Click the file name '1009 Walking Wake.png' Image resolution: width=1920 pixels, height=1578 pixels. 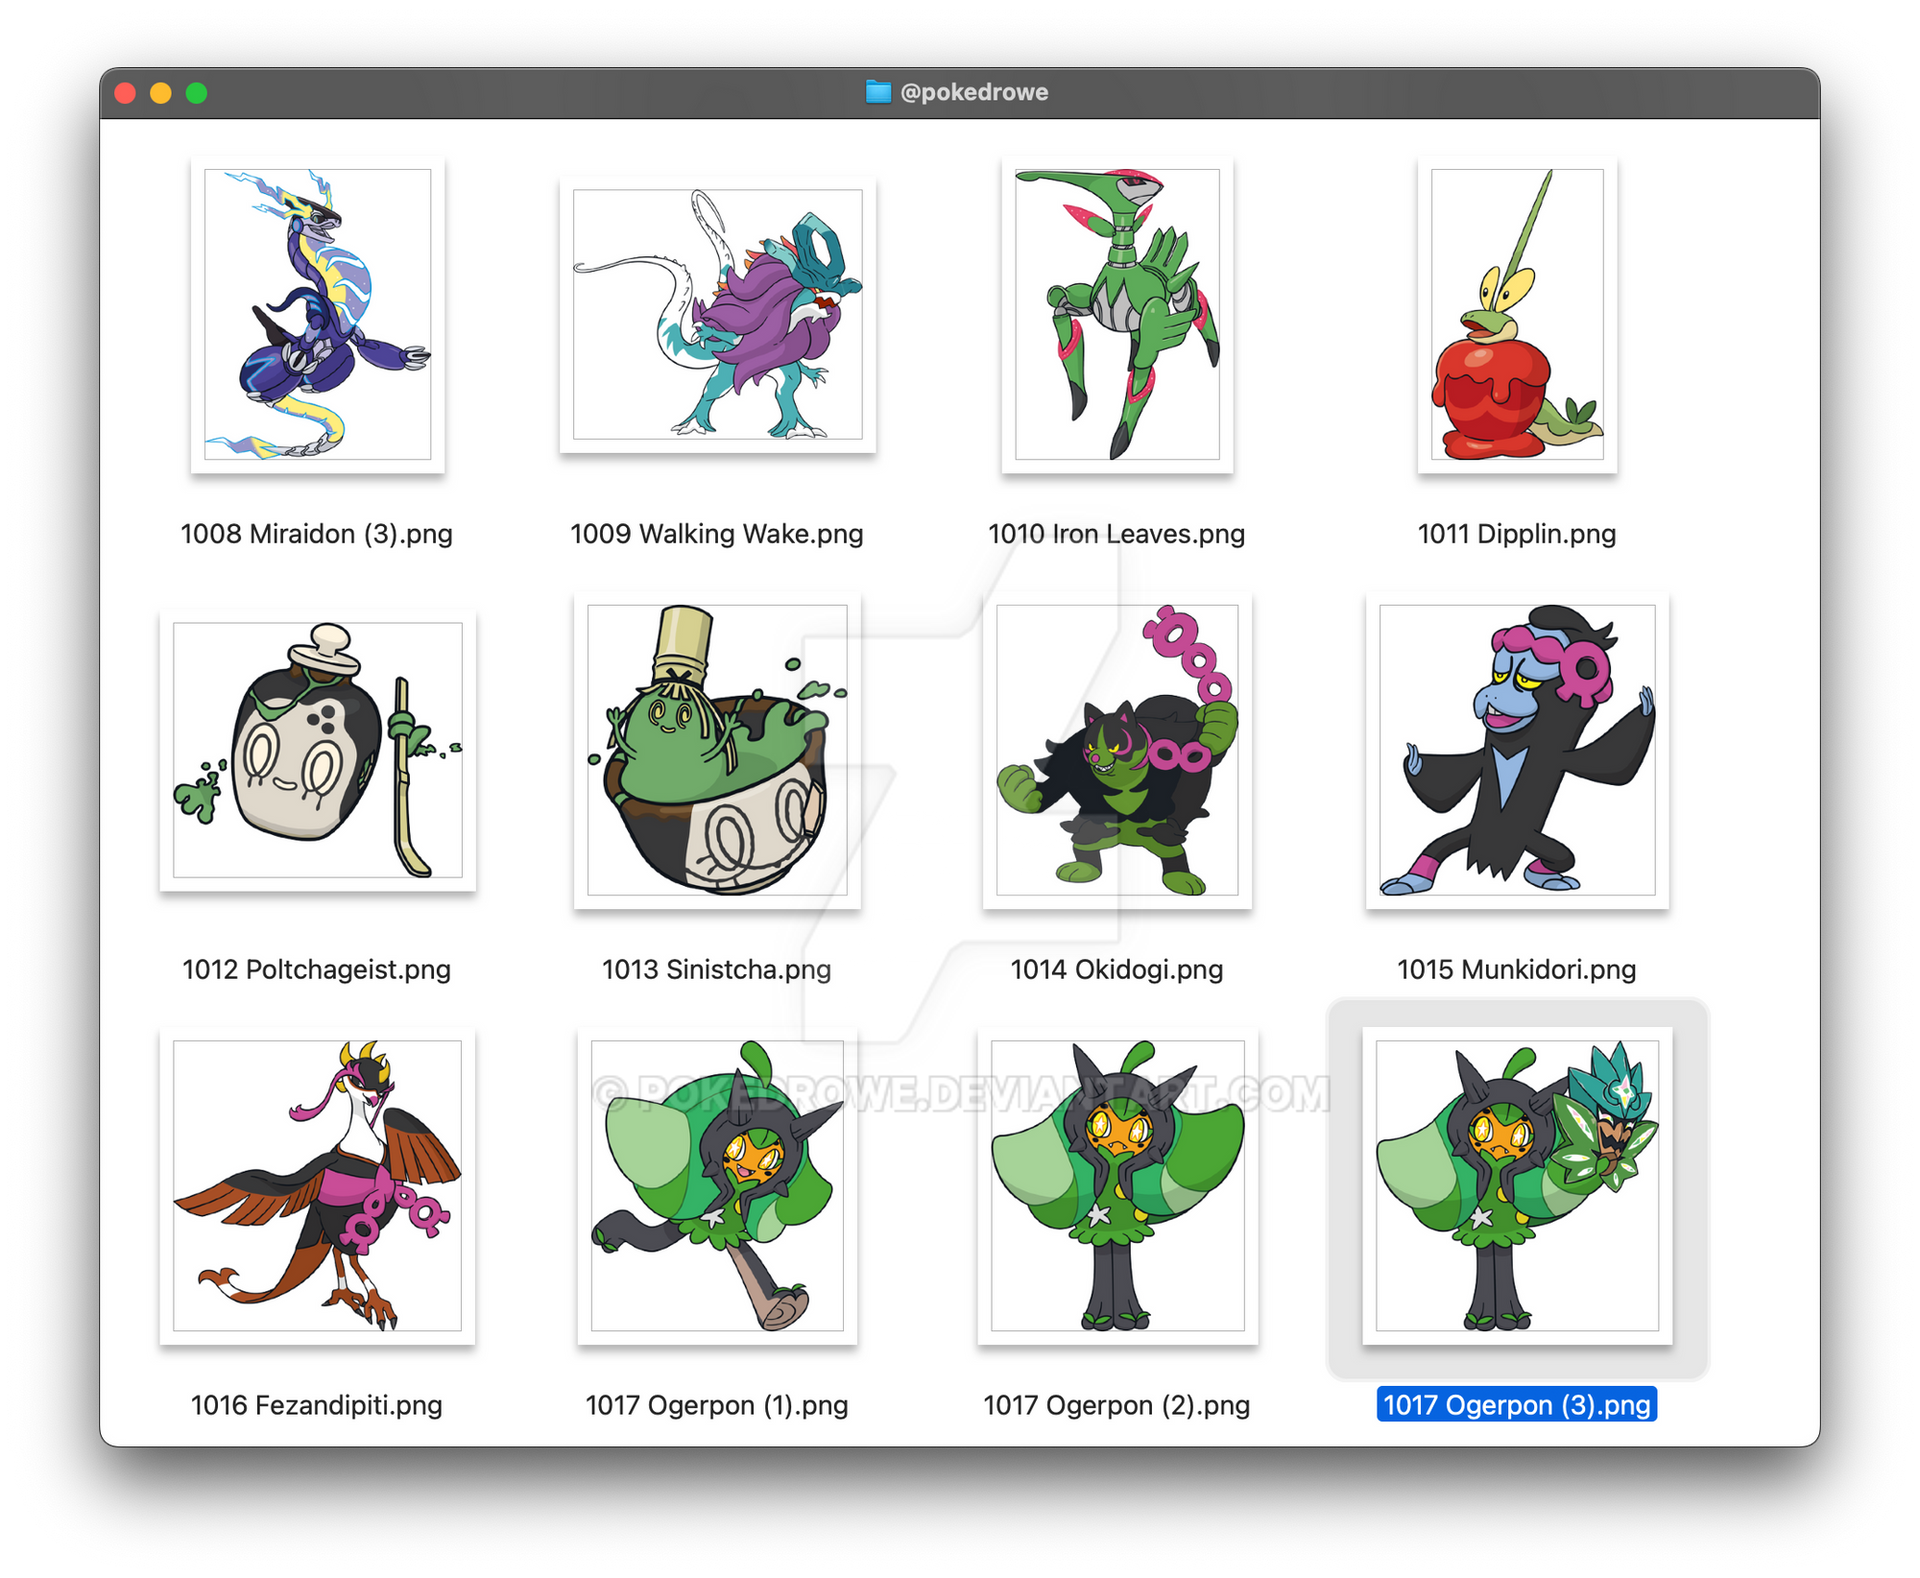coord(717,534)
